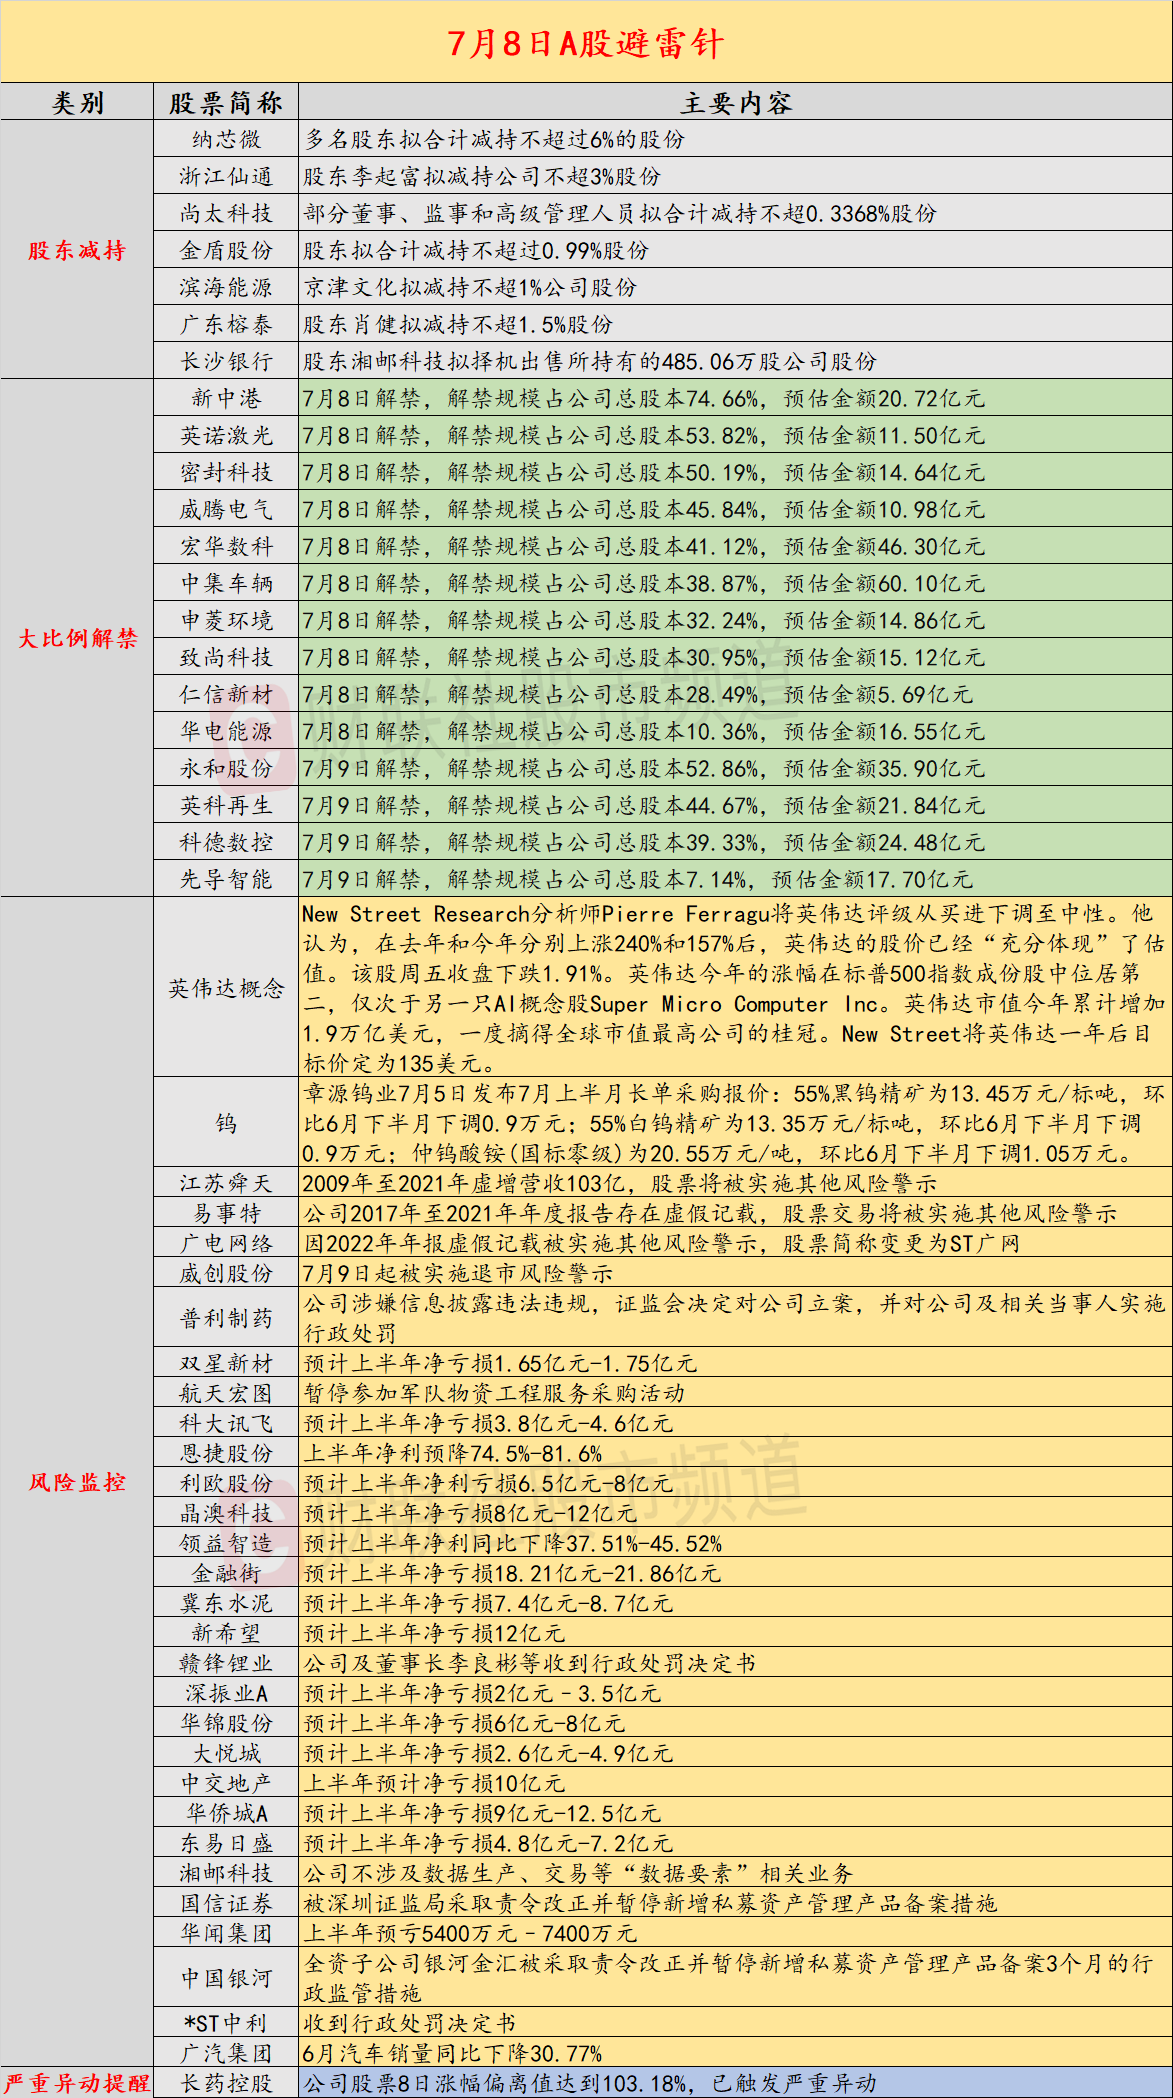Image resolution: width=1173 pixels, height=2098 pixels.
Task: Choose the 东易日盛 name cell
Action: point(226,1843)
